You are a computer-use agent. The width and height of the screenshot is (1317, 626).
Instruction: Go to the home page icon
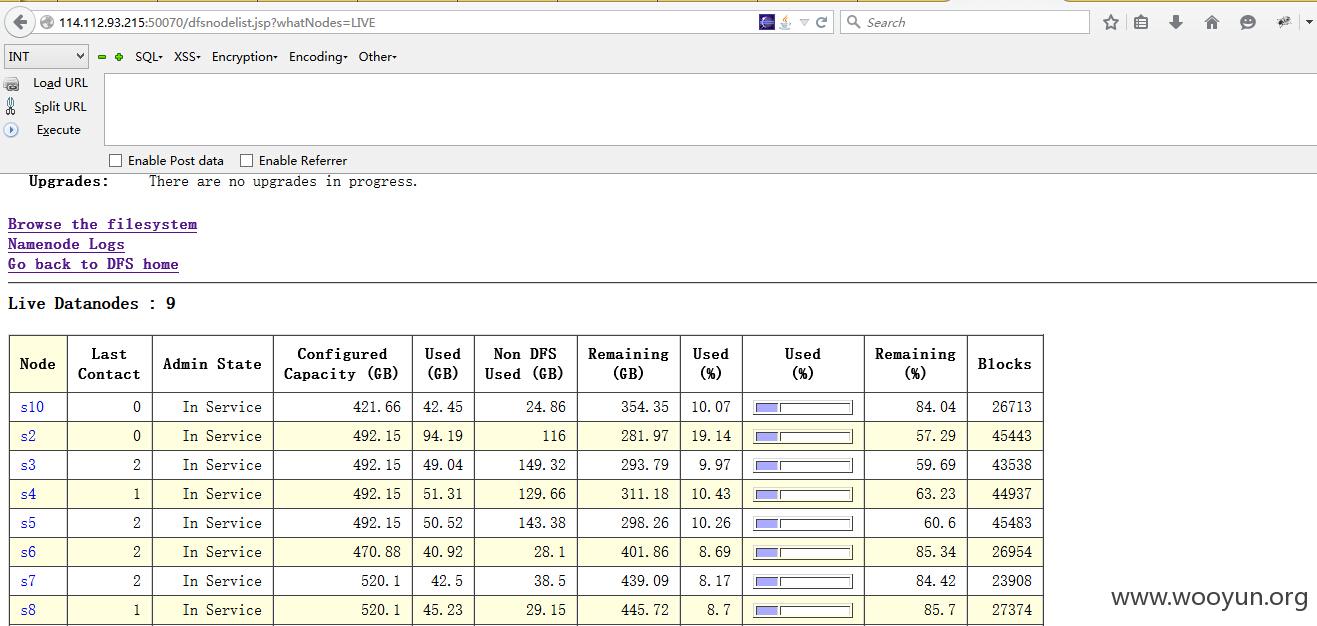coord(1212,22)
